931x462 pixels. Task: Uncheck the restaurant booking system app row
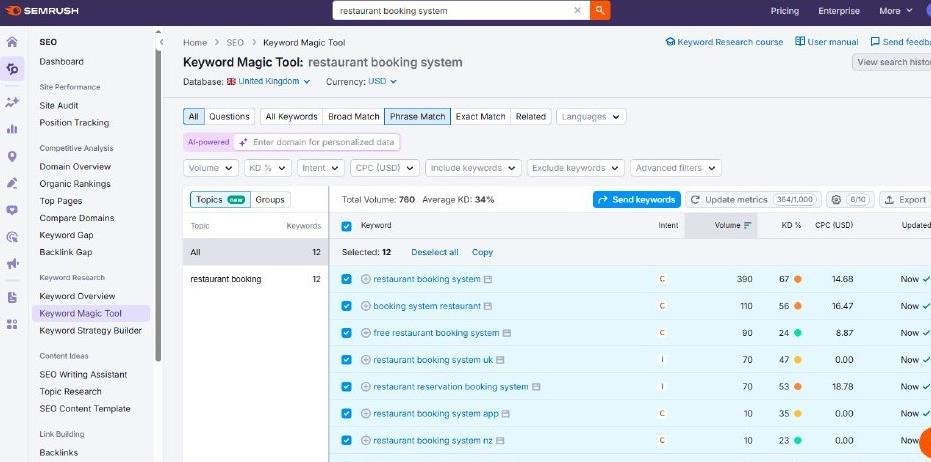point(347,414)
